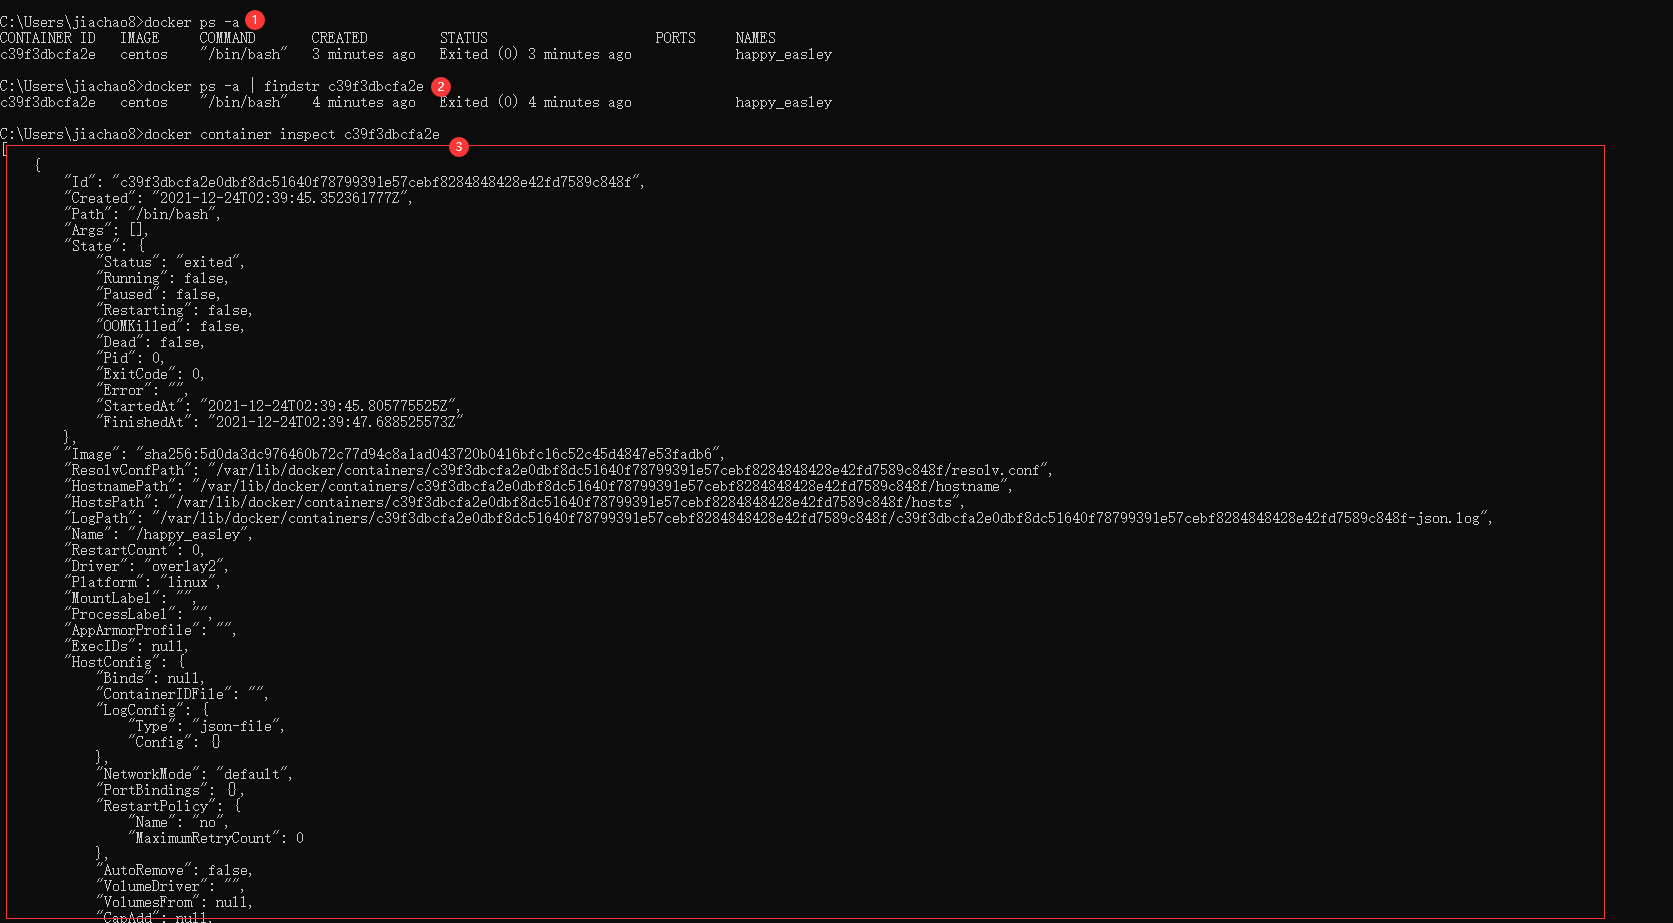This screenshot has height=923, width=1673.
Task: Click the "Name": "no" line
Action: 179,822
